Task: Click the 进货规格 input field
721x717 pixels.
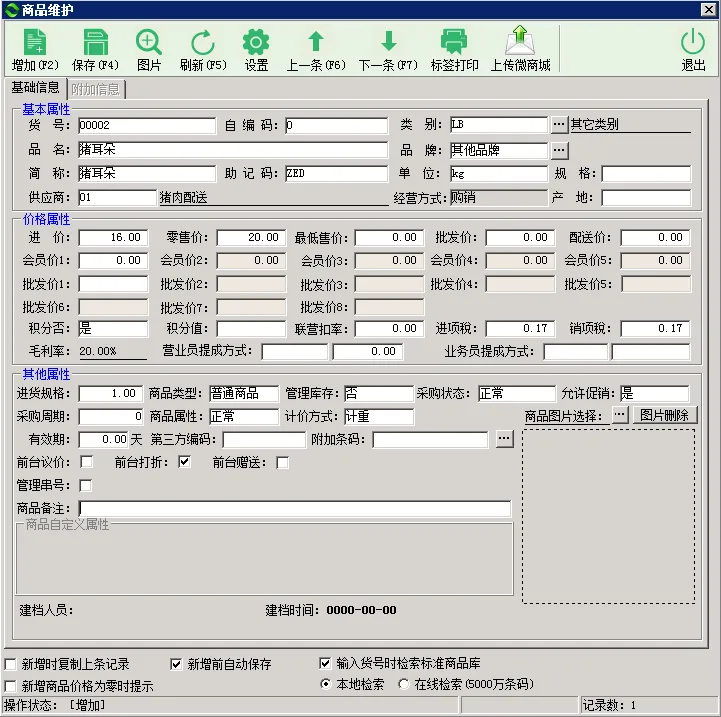Action: [110, 394]
